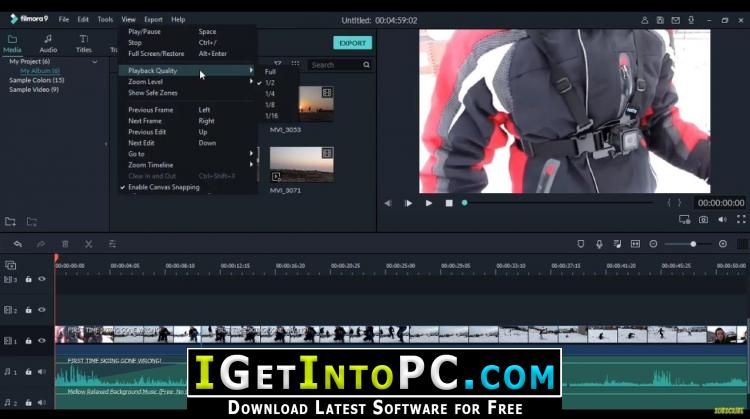The height and width of the screenshot is (419, 750).
Task: Step back one frame in preview
Action: tap(388, 203)
